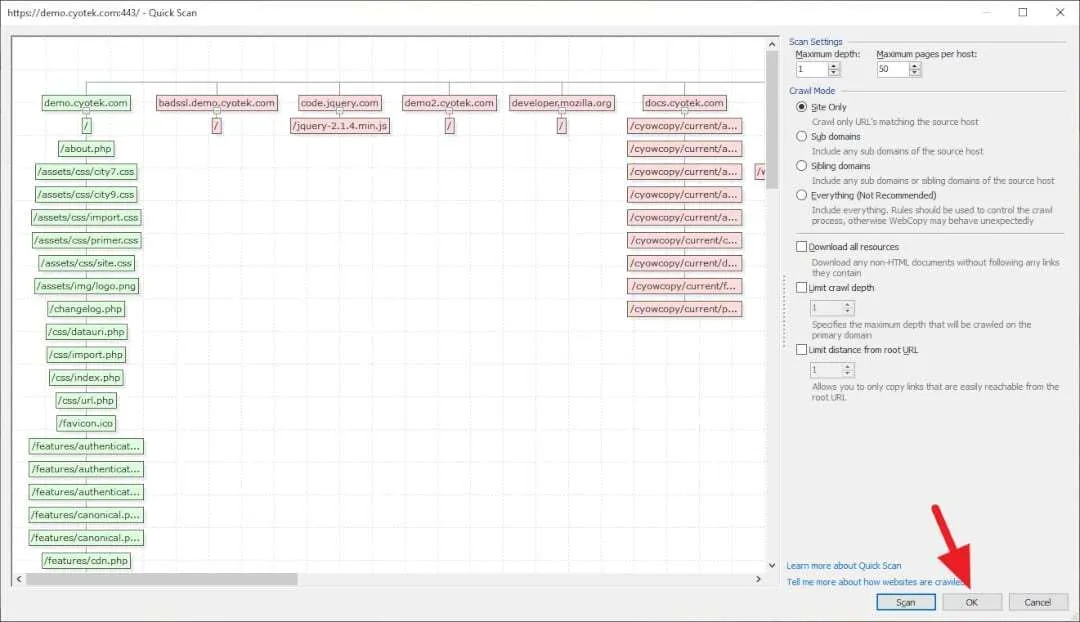
Task: Choose the Sibling domains radio option
Action: 801,166
